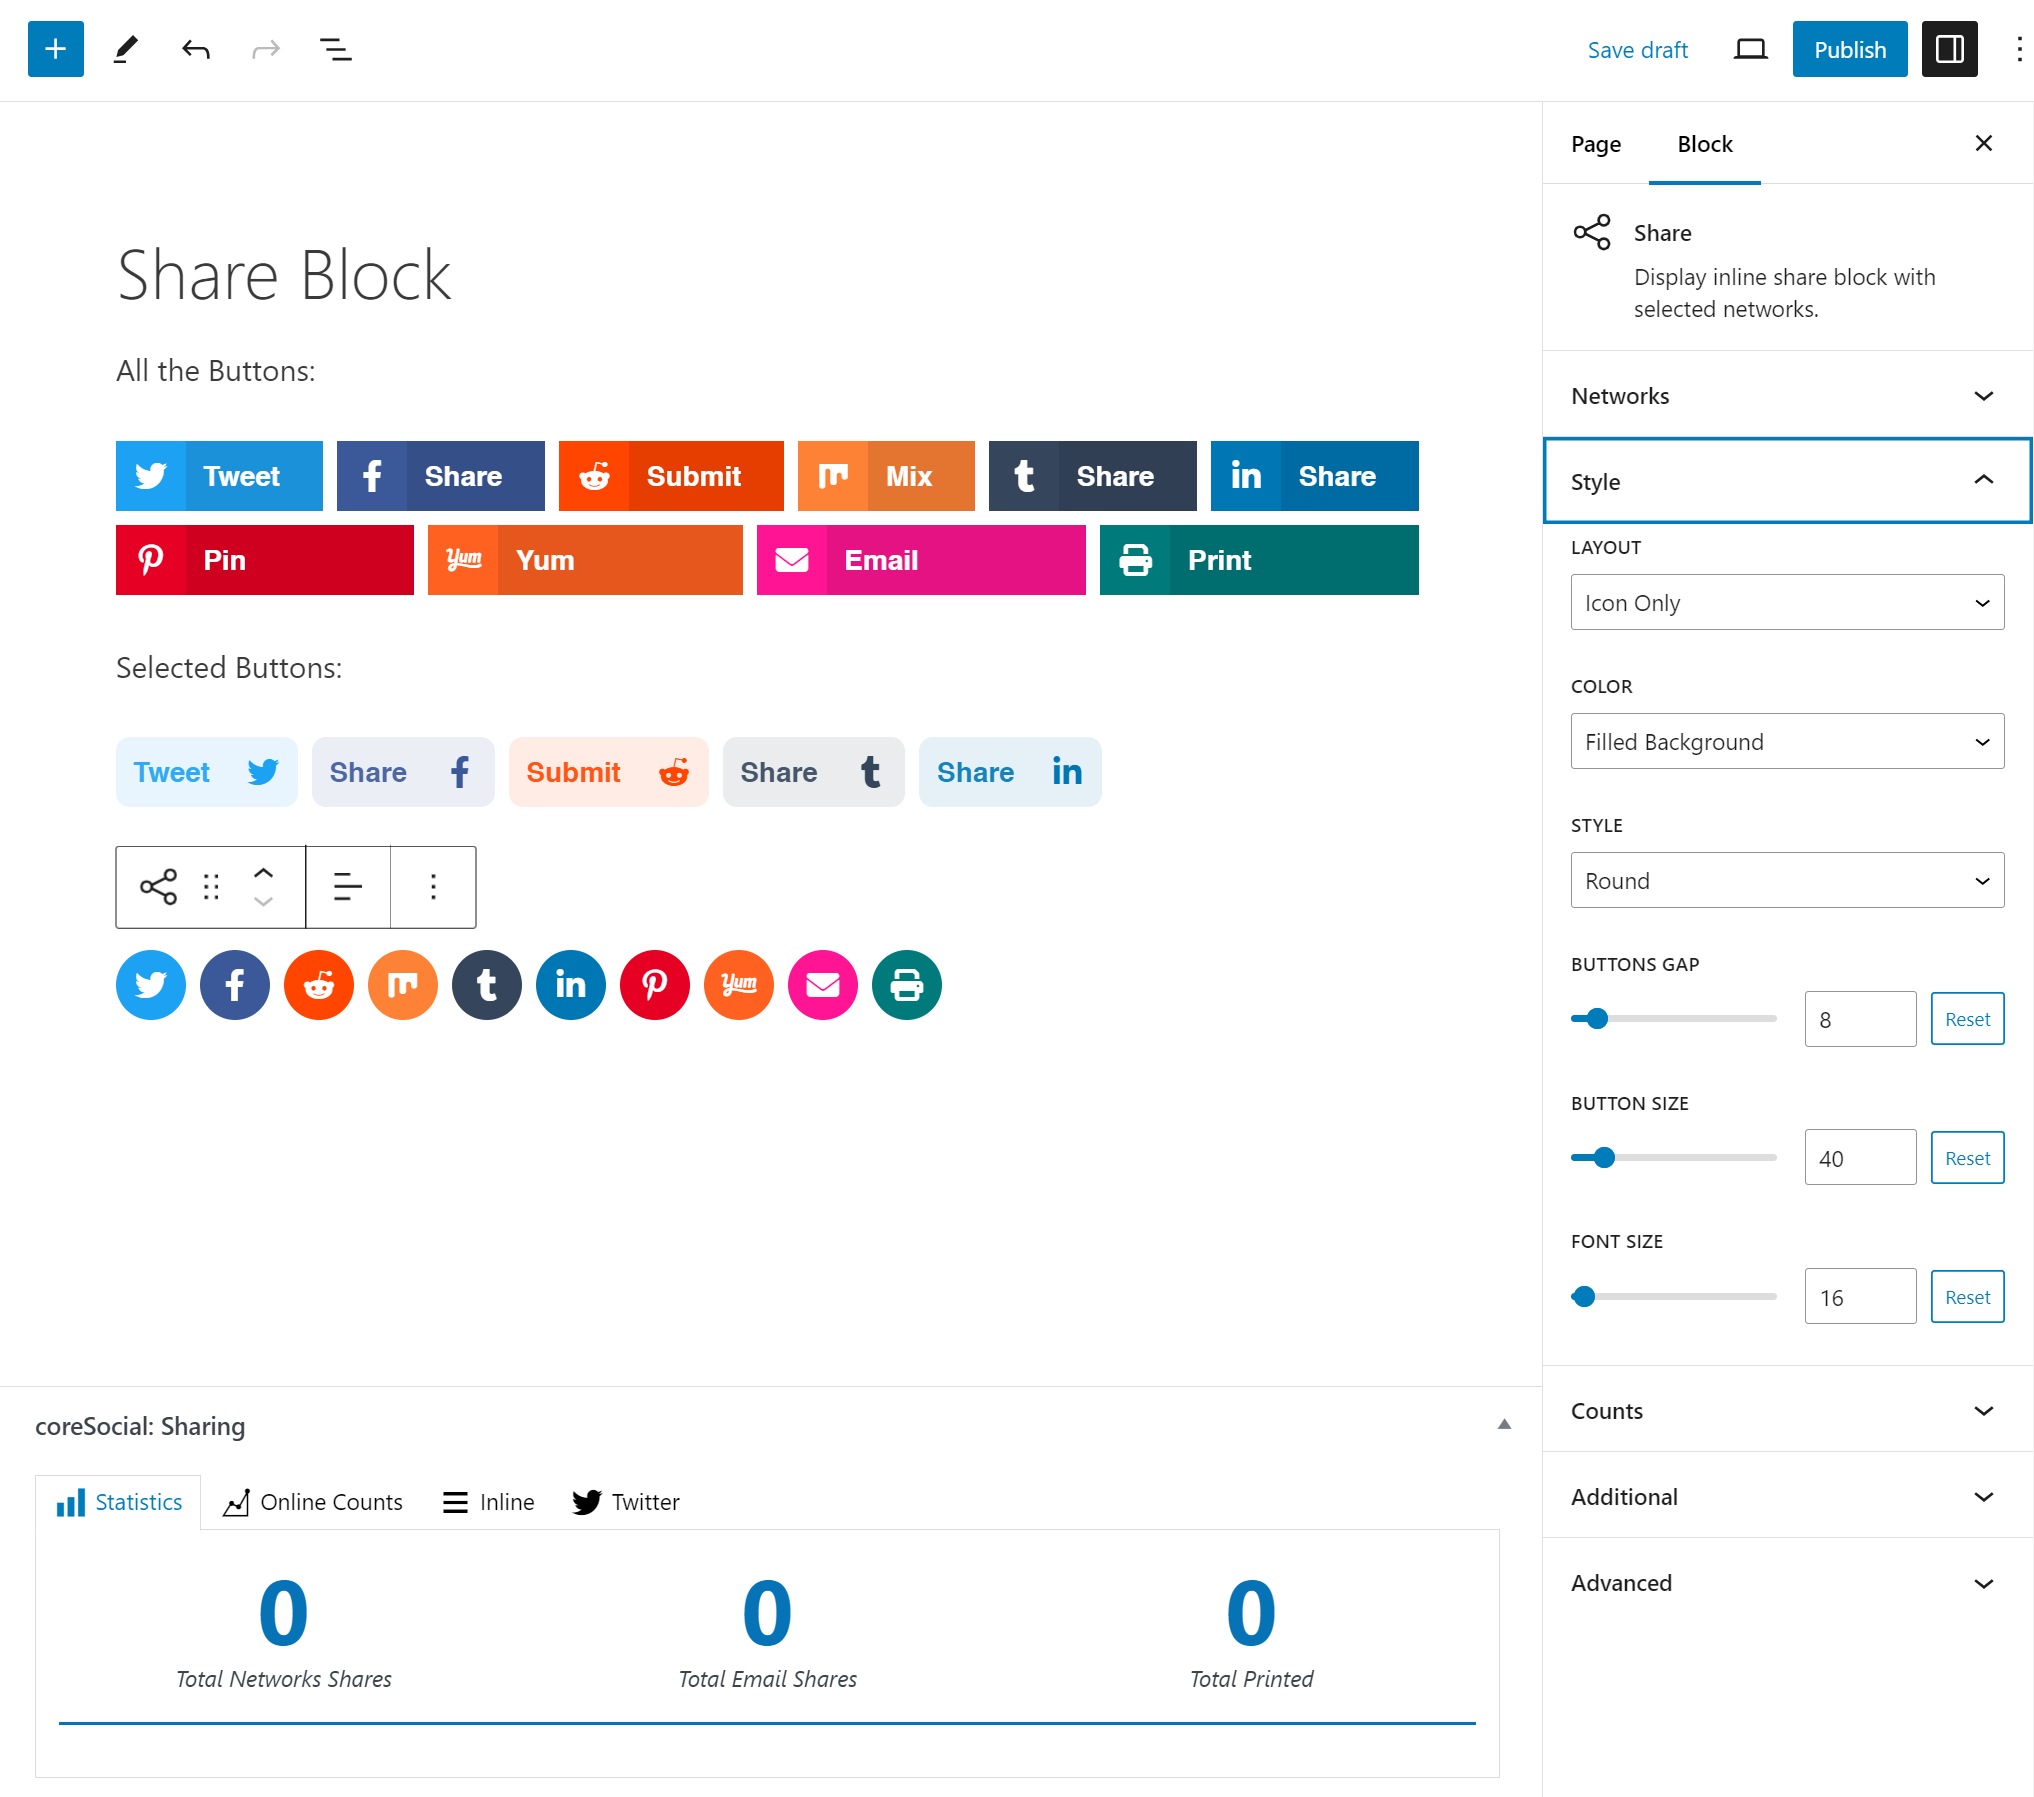Click the round Tumblr share icon
The image size is (2034, 1797).
487,985
